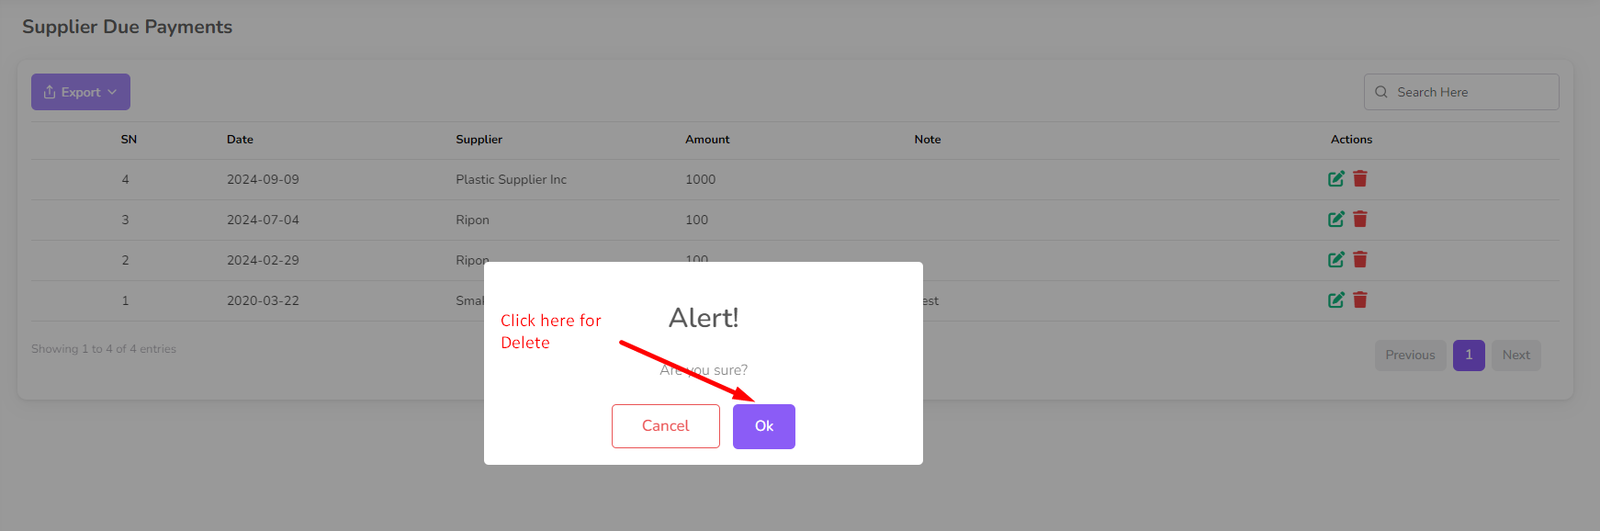Screen dimensions: 1600x531
Task: Click trash icon for 2024-07-04 payment
Action: pos(1360,219)
